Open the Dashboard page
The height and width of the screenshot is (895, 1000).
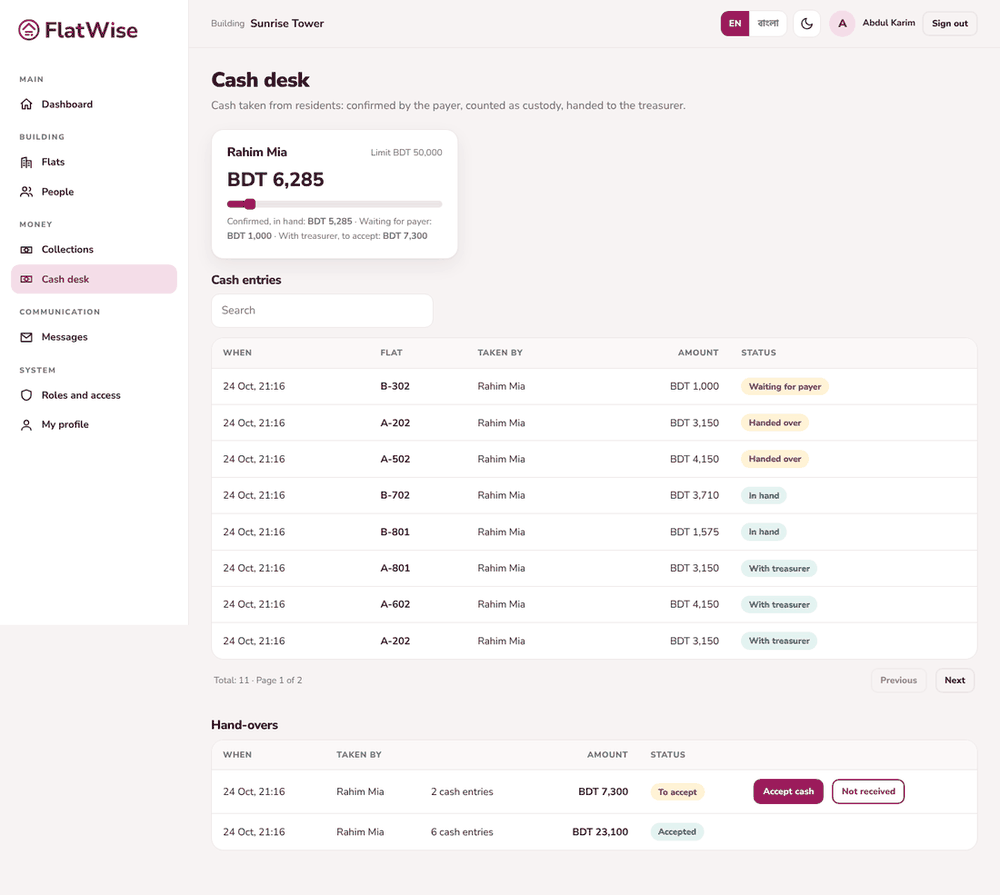click(x=94, y=104)
